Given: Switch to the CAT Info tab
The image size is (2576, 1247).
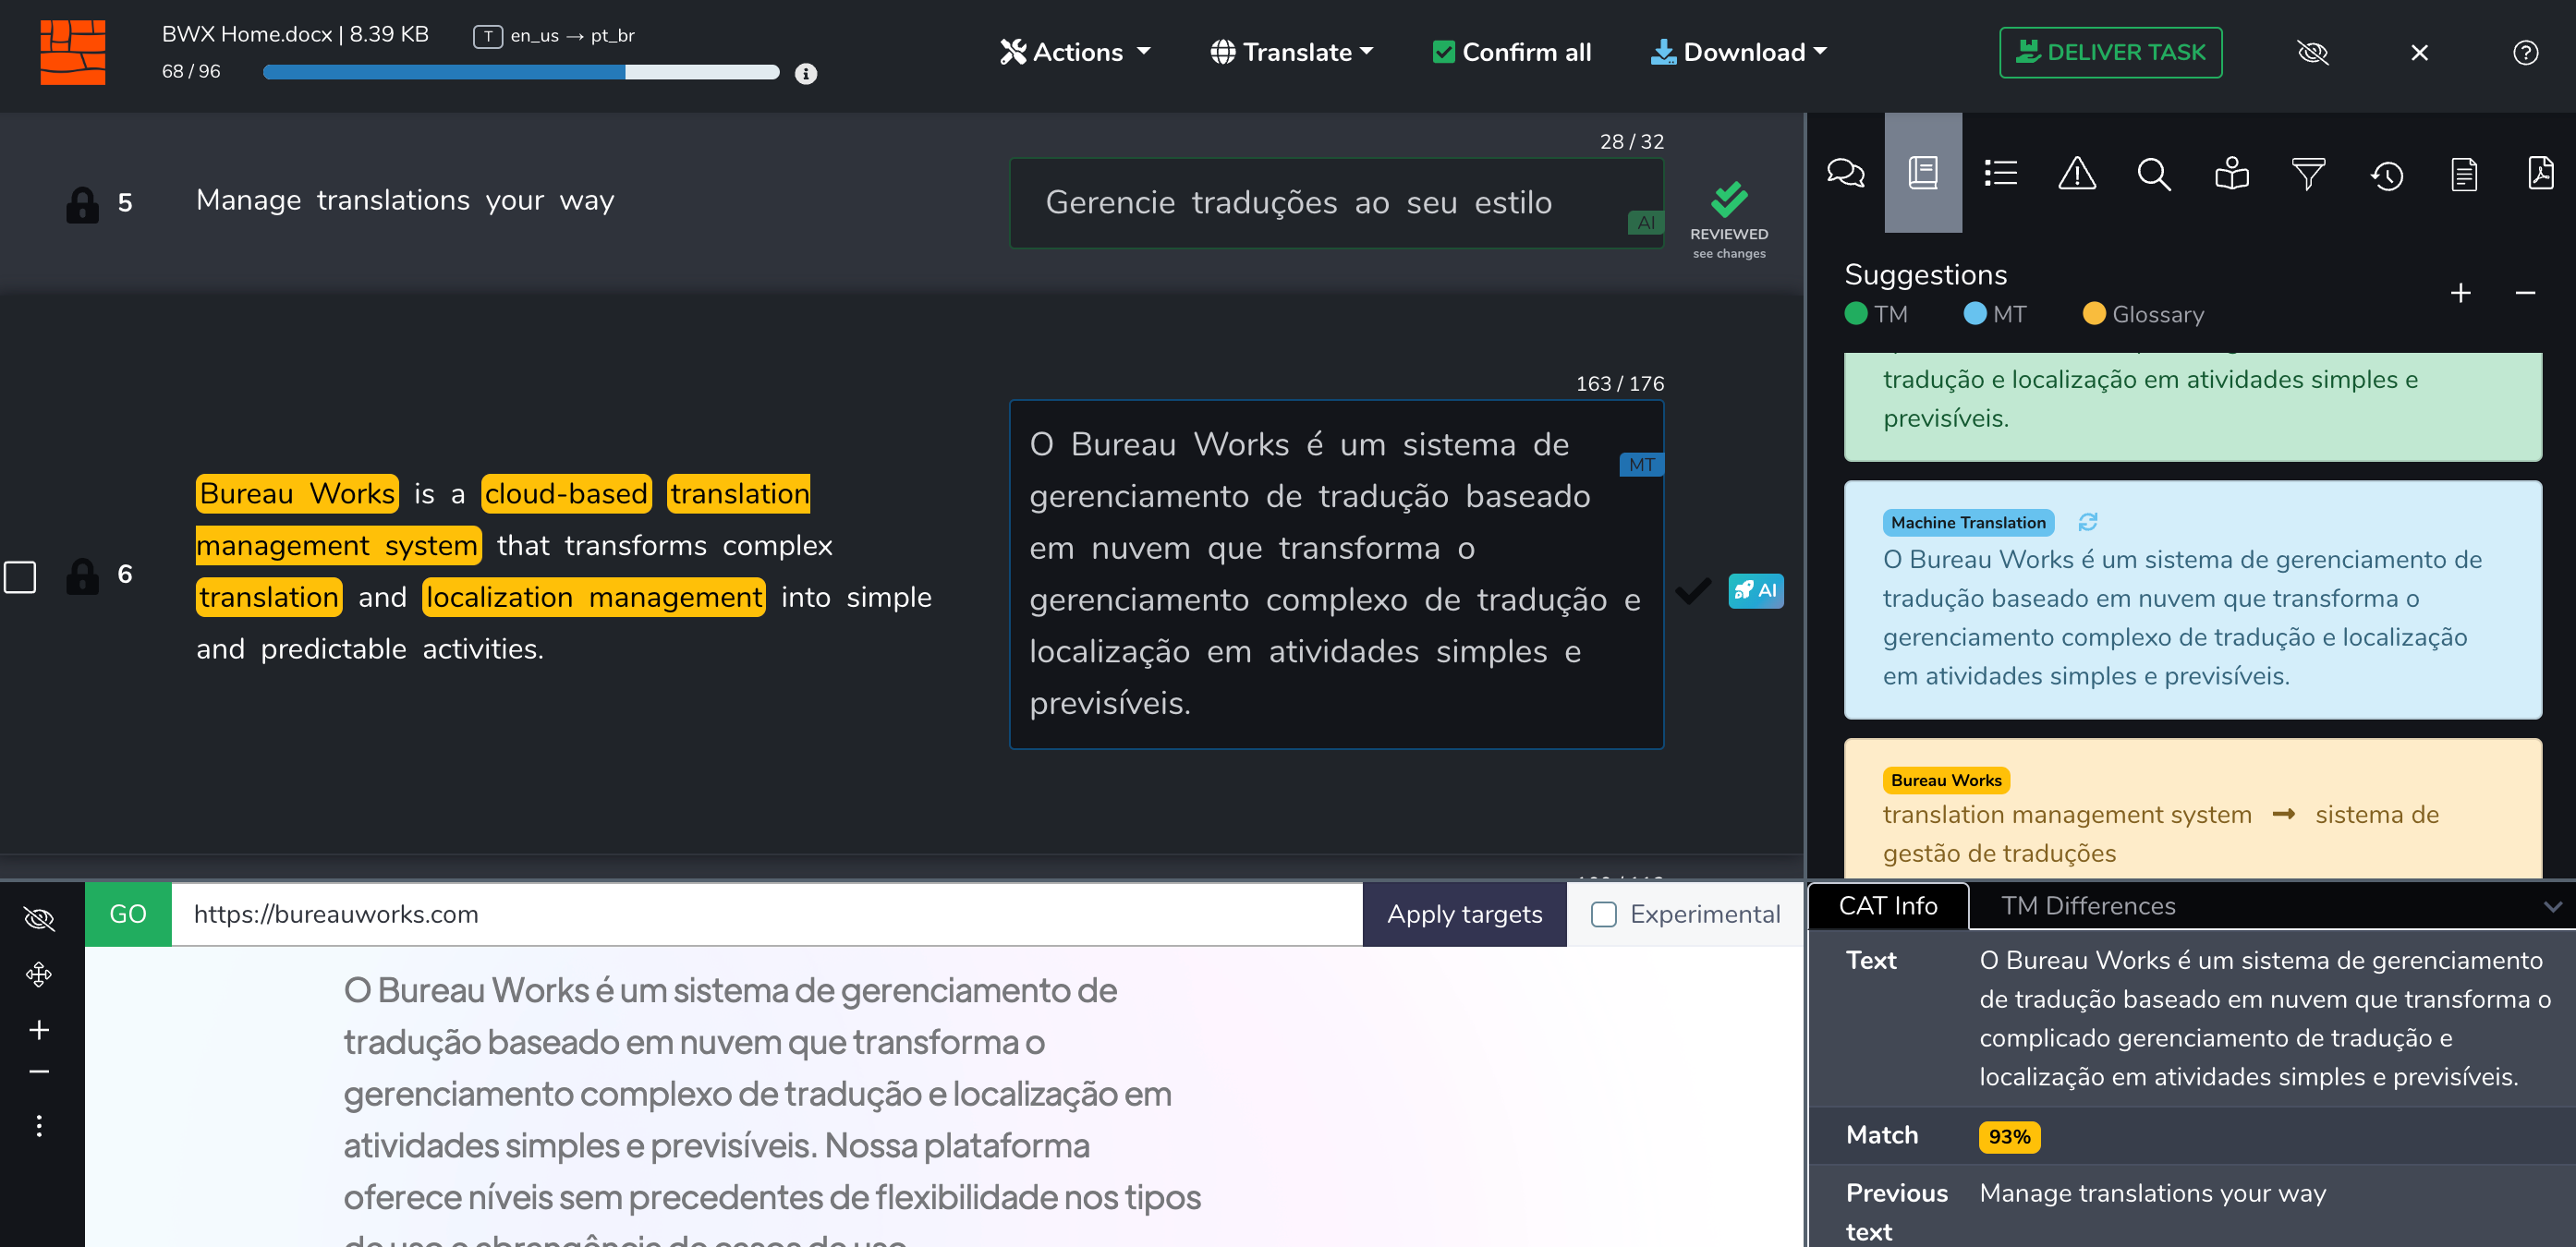Looking at the screenshot, I should click(1888, 906).
